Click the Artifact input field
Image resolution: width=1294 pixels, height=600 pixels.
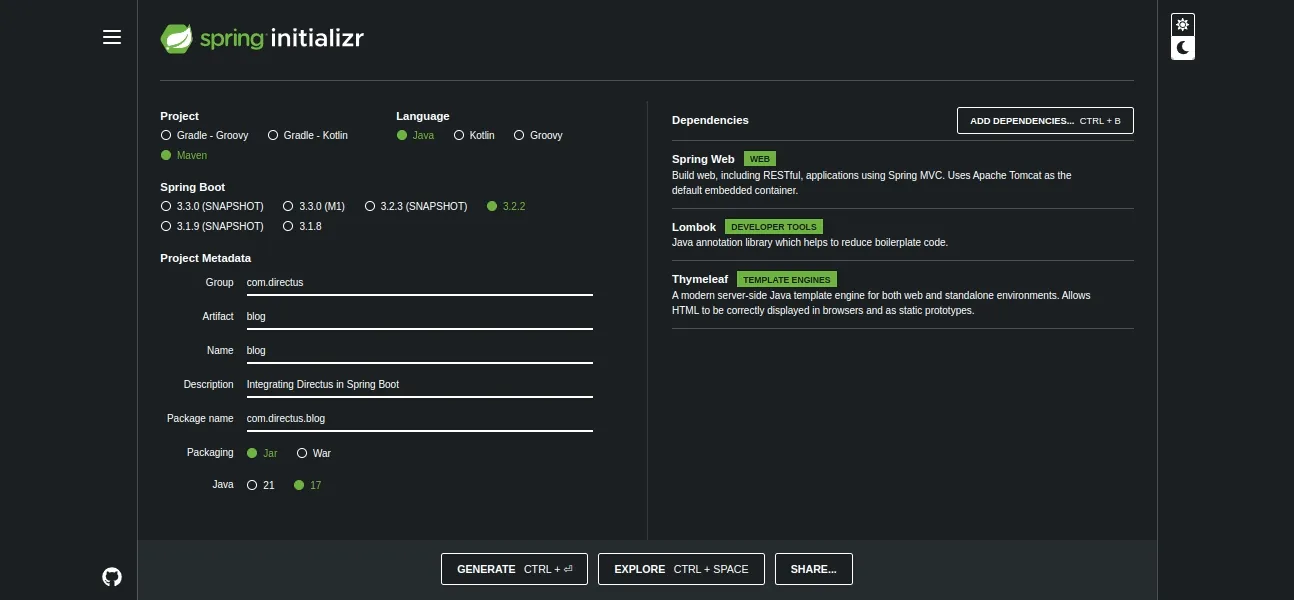[419, 316]
